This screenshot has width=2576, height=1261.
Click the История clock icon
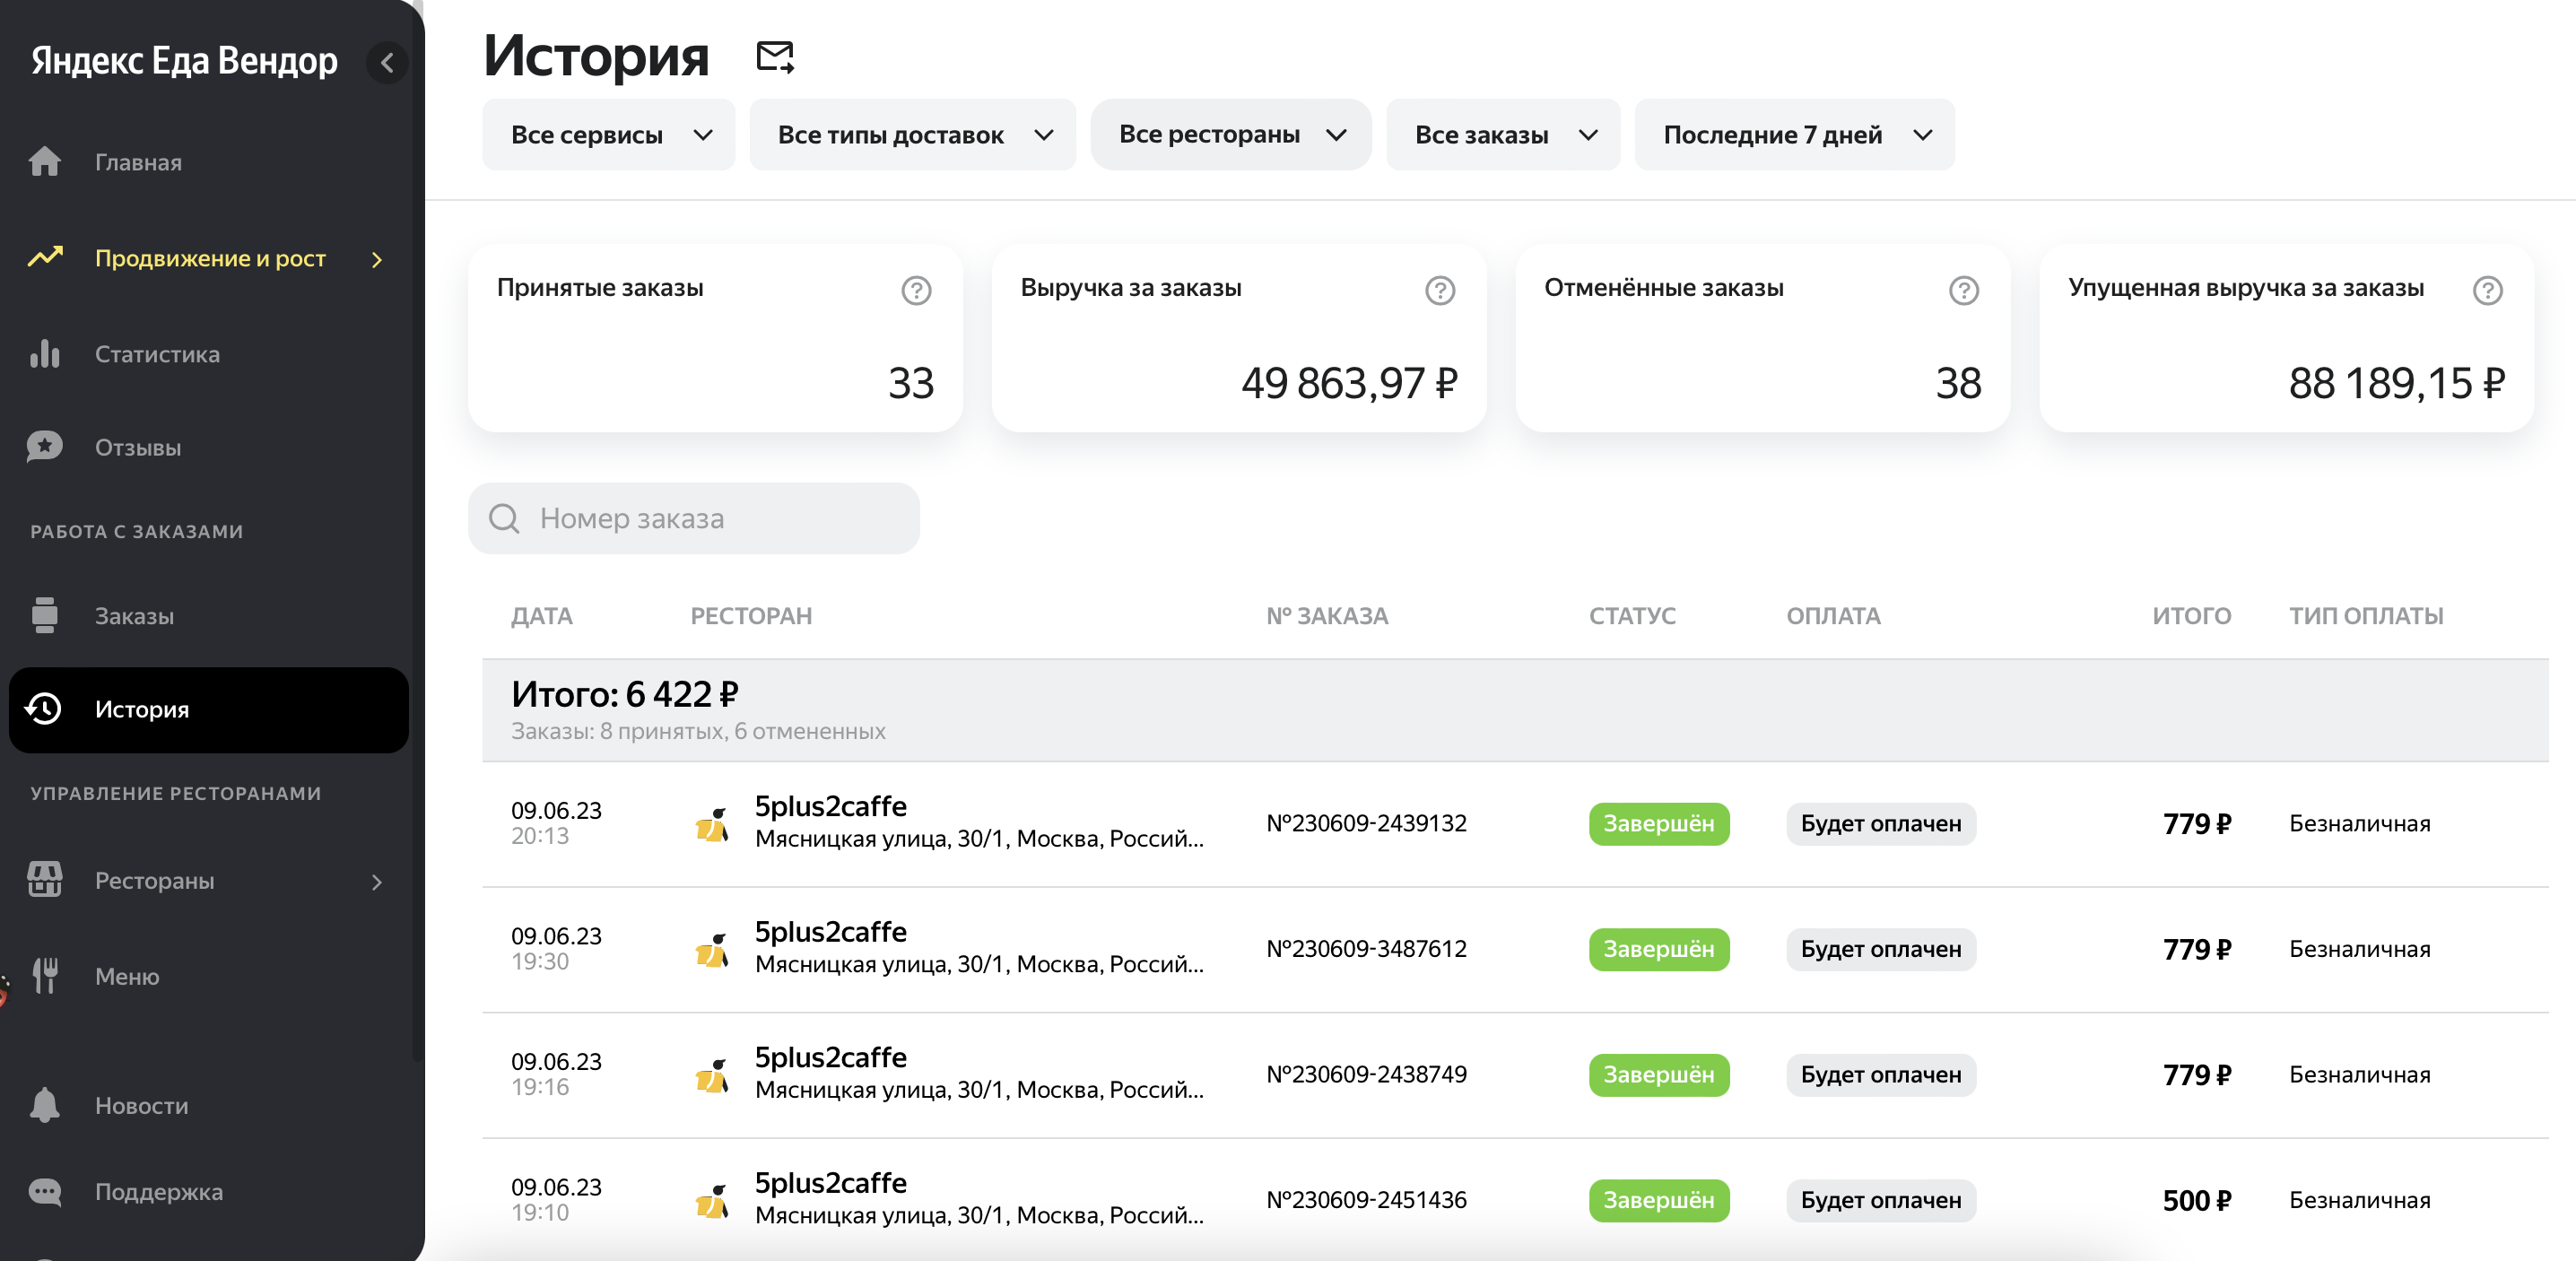click(44, 709)
